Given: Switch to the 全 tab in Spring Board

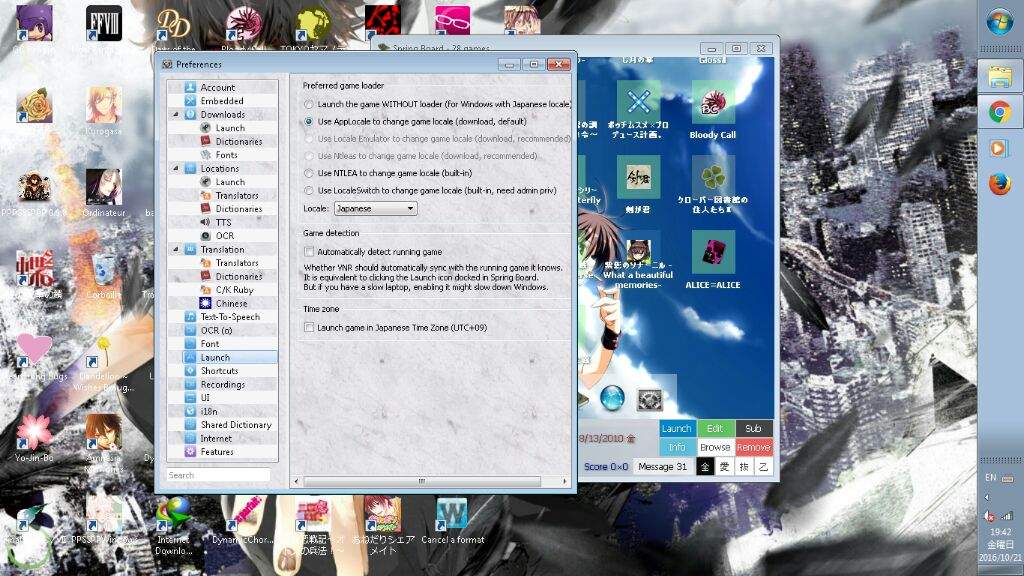Looking at the screenshot, I should (x=705, y=467).
